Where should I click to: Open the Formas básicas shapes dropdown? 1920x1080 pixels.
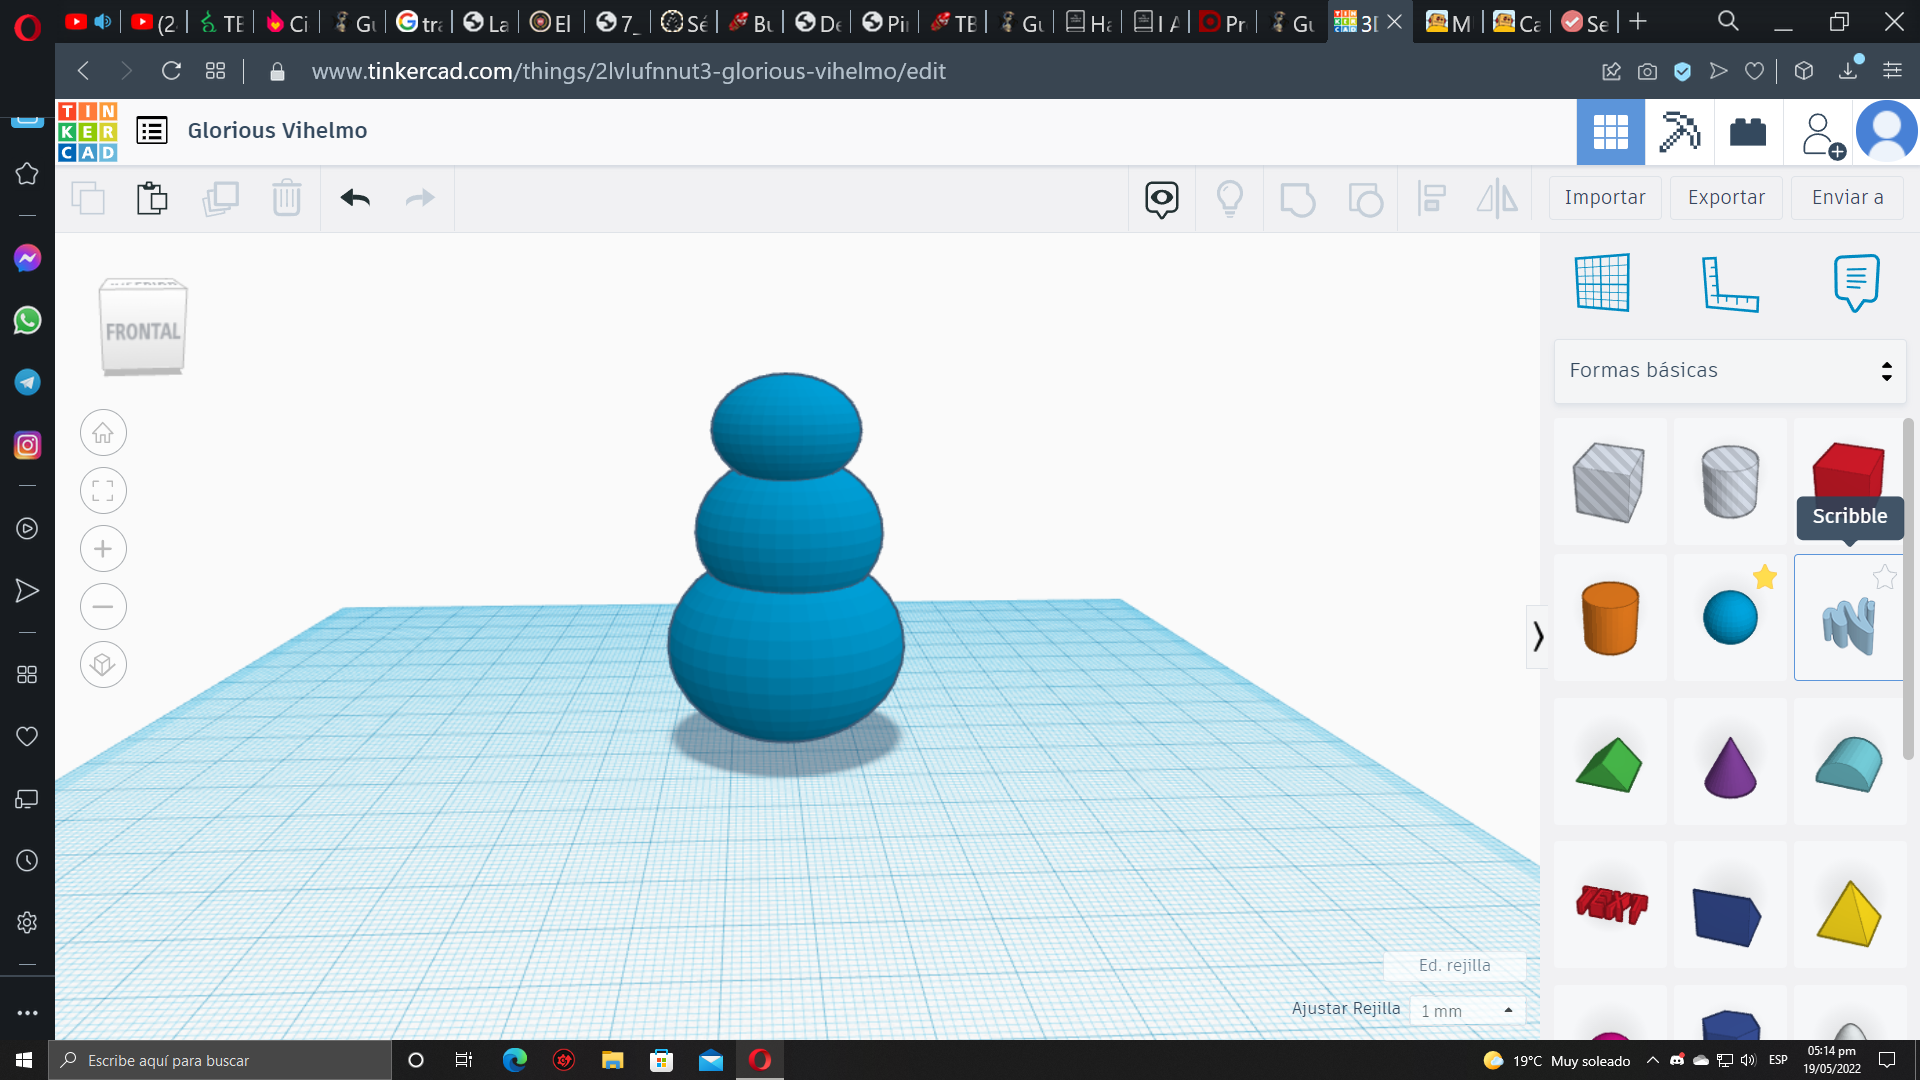click(1730, 371)
